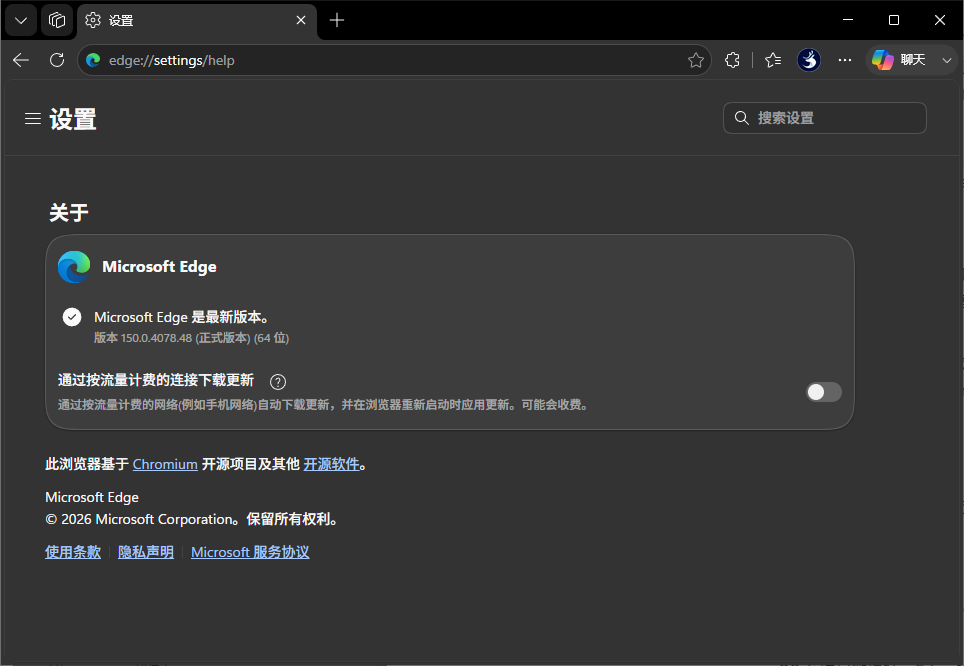Click the Edge logo in address bar
The width and height of the screenshot is (964, 666).
[93, 60]
